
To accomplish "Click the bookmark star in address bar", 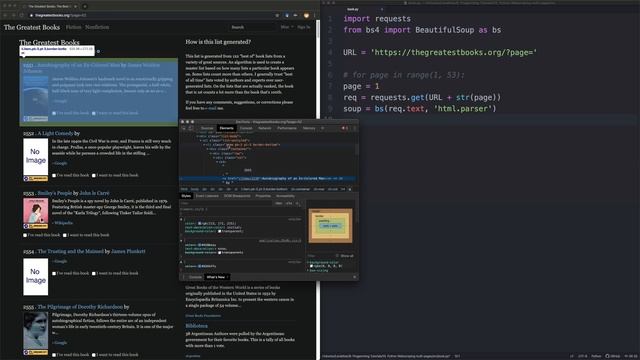I will [x=277, y=16].
